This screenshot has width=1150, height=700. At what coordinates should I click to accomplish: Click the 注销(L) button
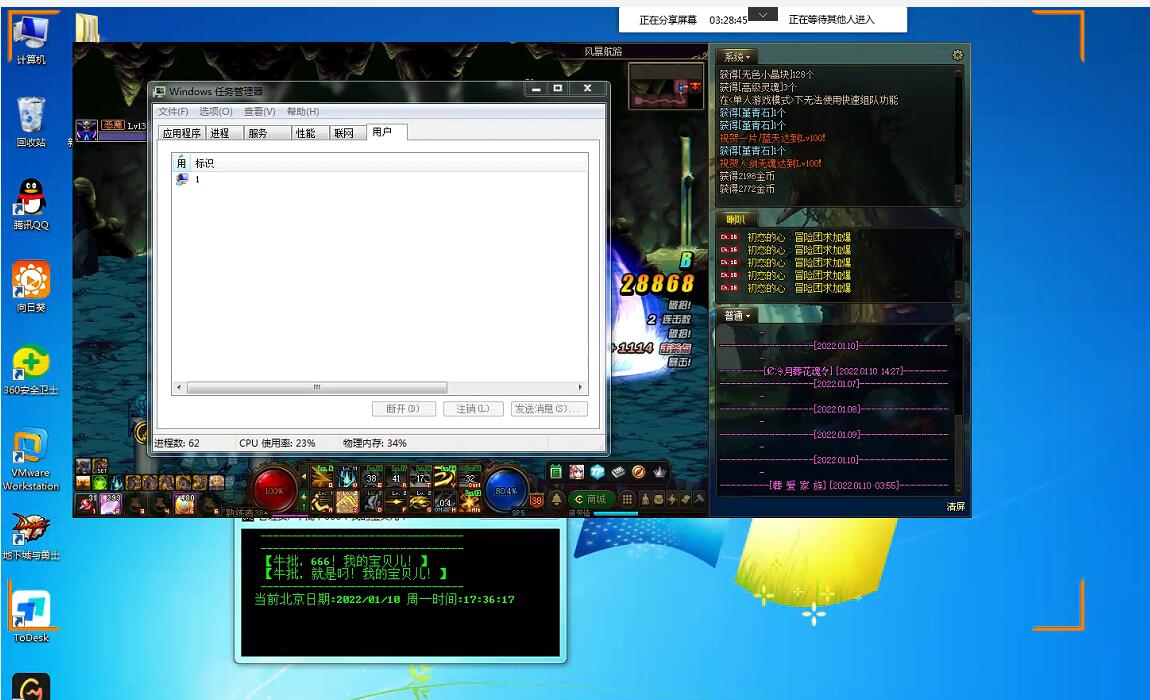(x=473, y=409)
